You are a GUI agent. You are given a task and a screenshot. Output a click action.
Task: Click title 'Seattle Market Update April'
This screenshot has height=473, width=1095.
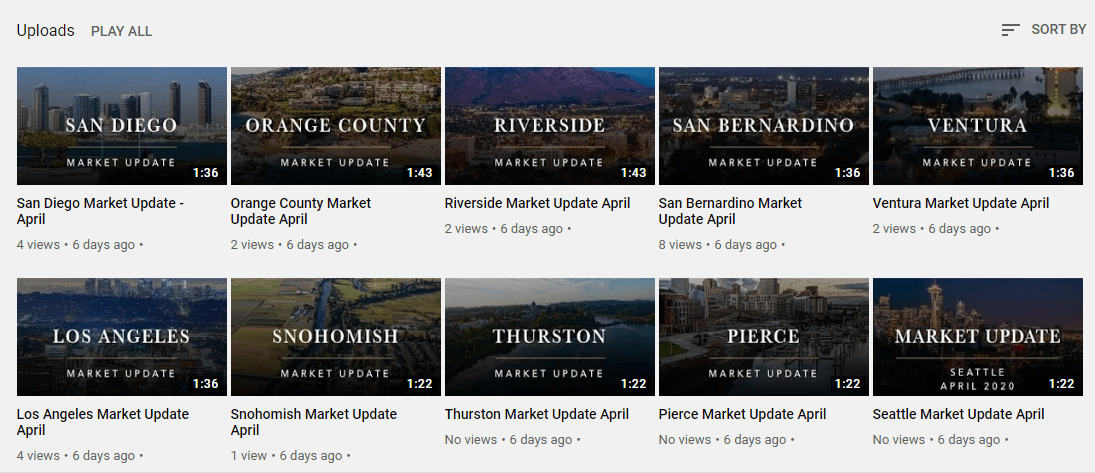click(958, 414)
